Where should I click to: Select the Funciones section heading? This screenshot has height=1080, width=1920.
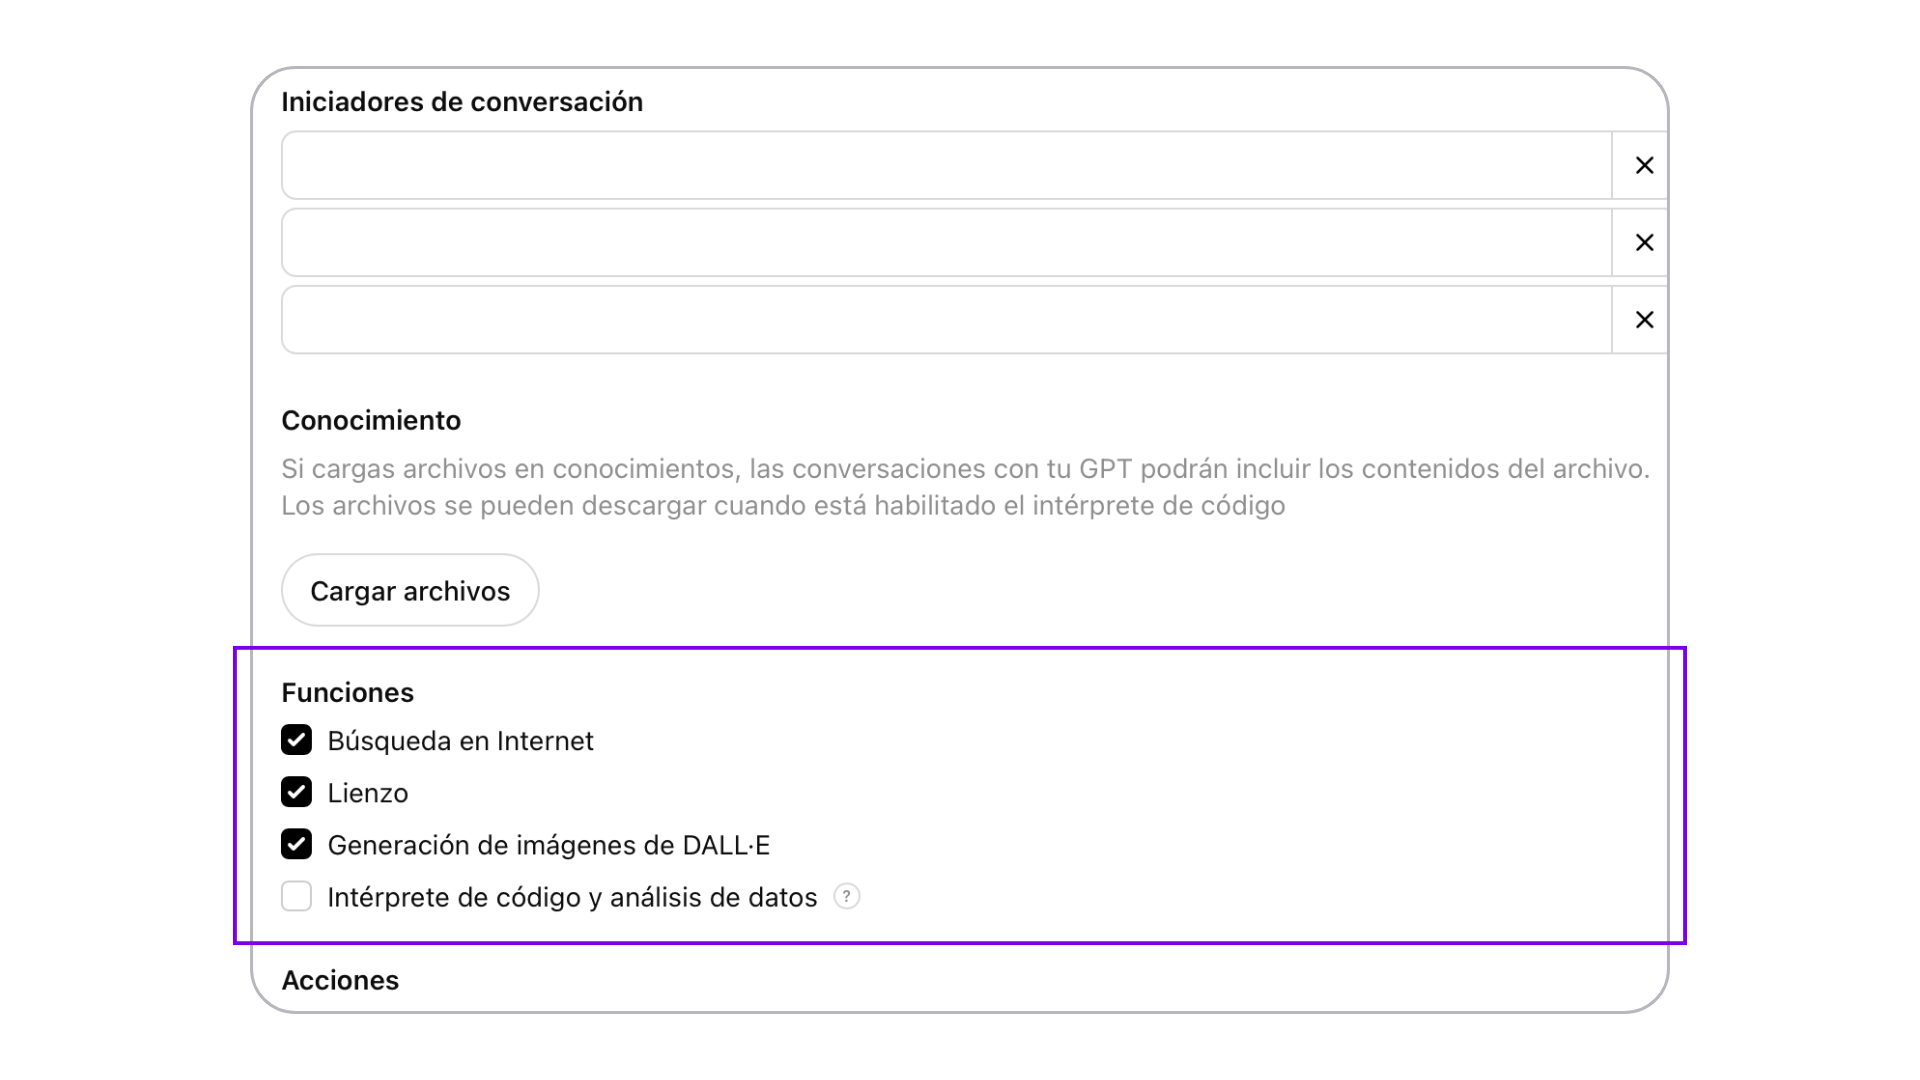pyautogui.click(x=347, y=693)
